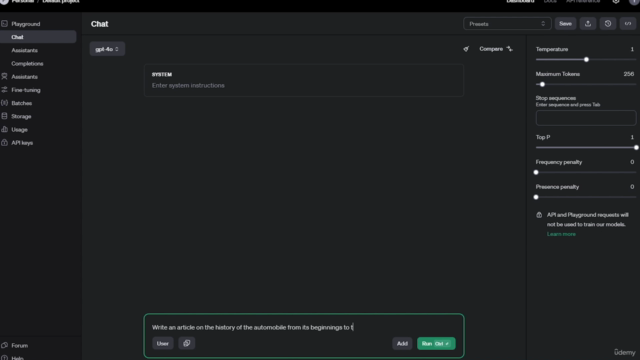Open the Completions page
This screenshot has width=640, height=360.
point(27,64)
